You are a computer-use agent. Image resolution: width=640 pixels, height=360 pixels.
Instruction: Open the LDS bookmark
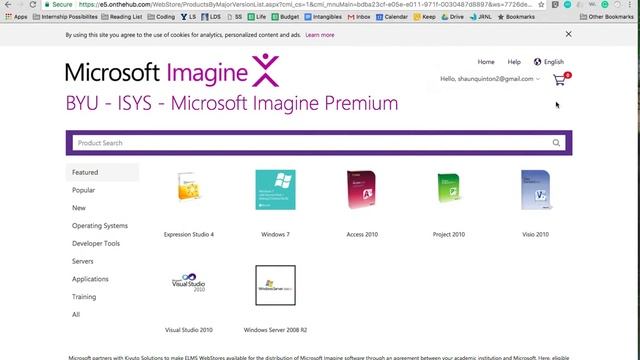211,17
